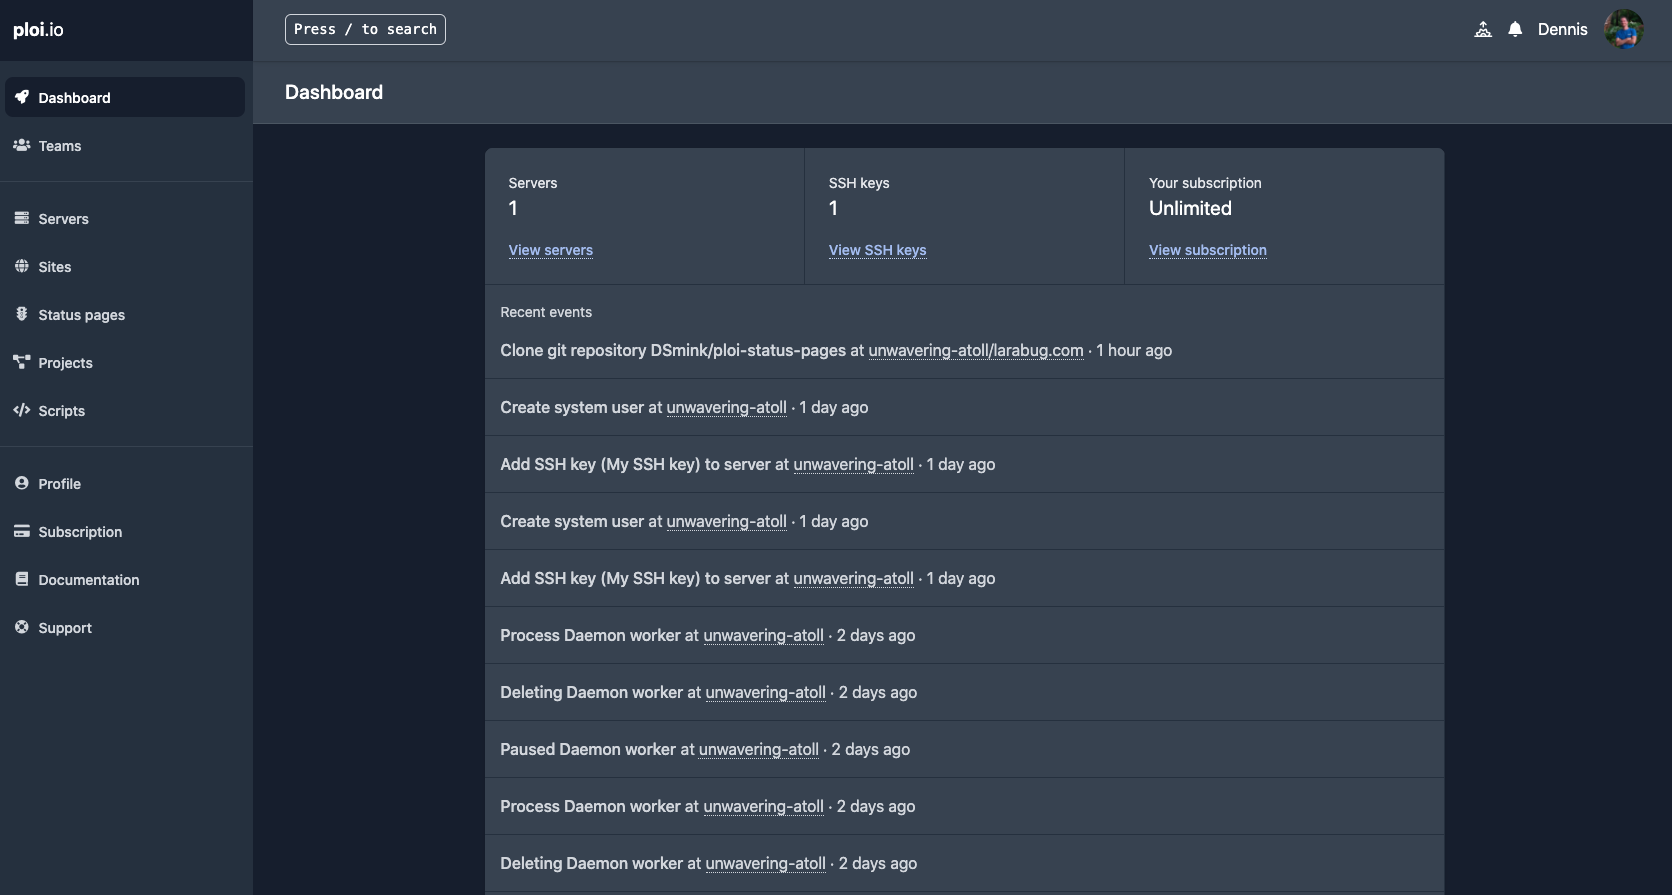Click the Scripts code icon
This screenshot has height=895, width=1672.
coord(22,410)
